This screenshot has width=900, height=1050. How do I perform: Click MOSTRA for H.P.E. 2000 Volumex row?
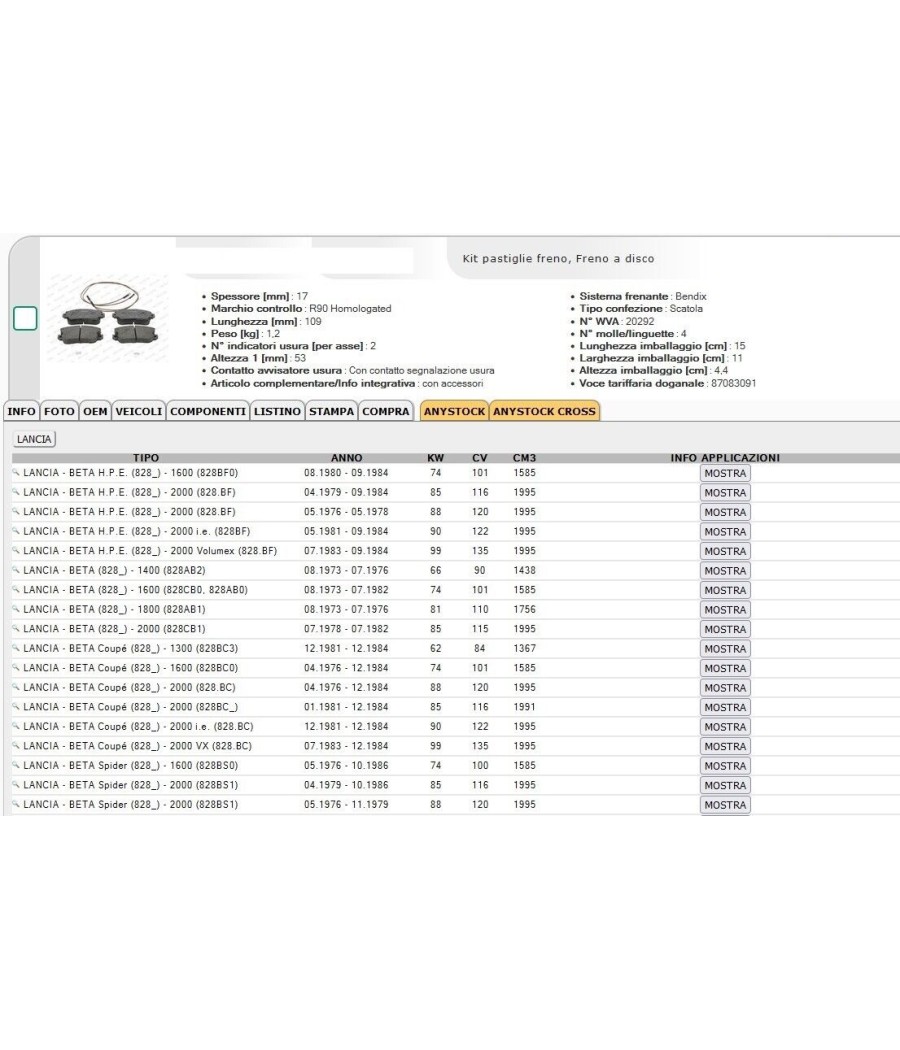pos(725,551)
